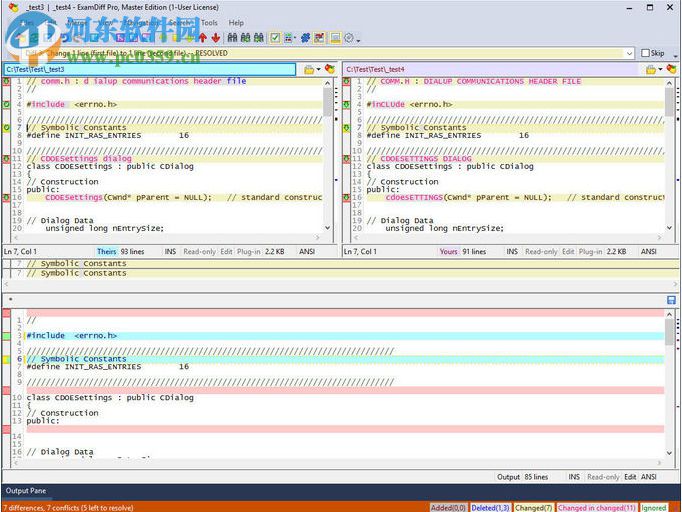The width and height of the screenshot is (682, 512).
Task: Click the binoculars find icon in the toolbar
Action: point(232,38)
